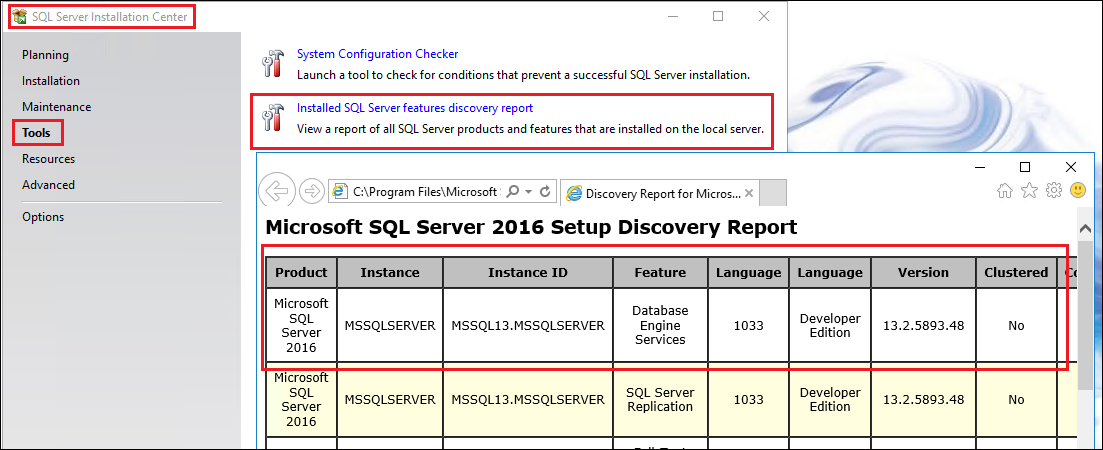1103x450 pixels.
Task: Click Clustered No in SQL Server Replication row
Action: point(1016,399)
